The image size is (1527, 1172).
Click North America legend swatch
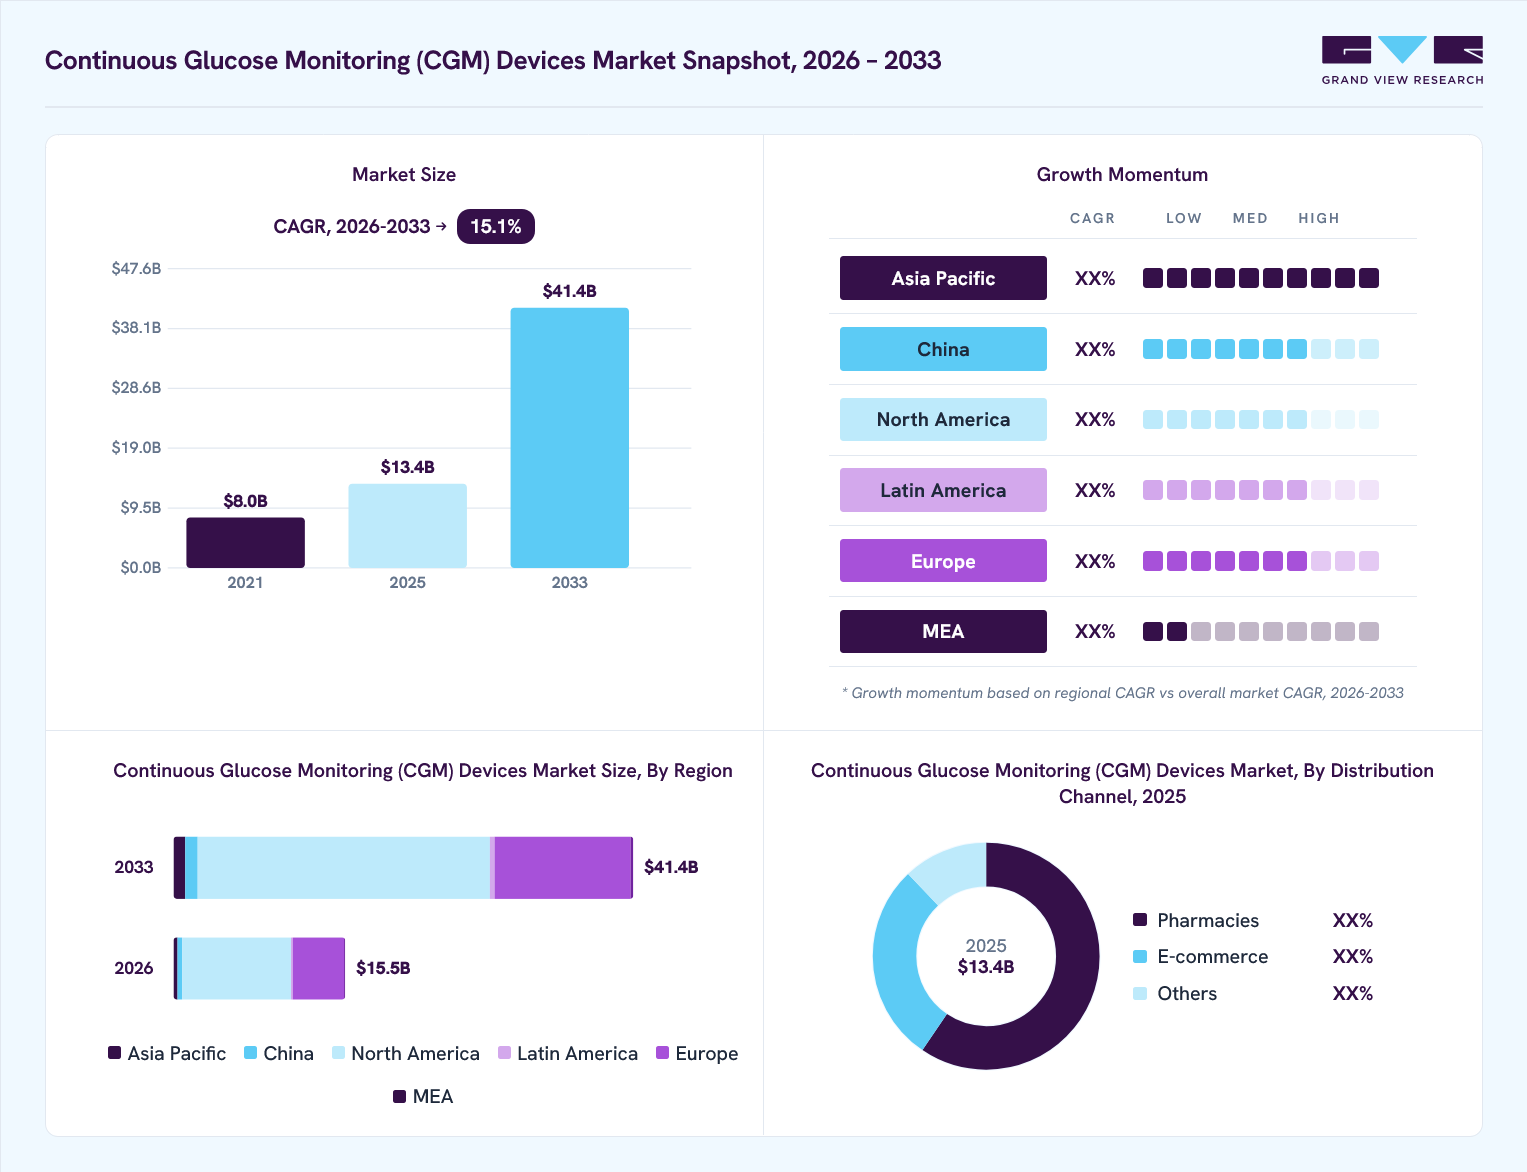[x=339, y=1053]
